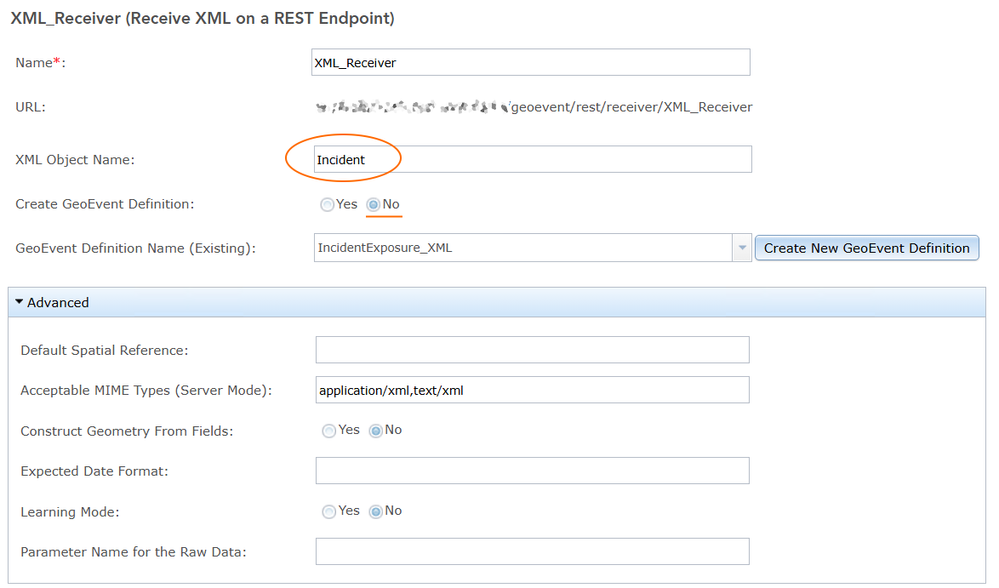Click the Expected Date Format field
The width and height of the screenshot is (999, 588).
click(x=531, y=471)
